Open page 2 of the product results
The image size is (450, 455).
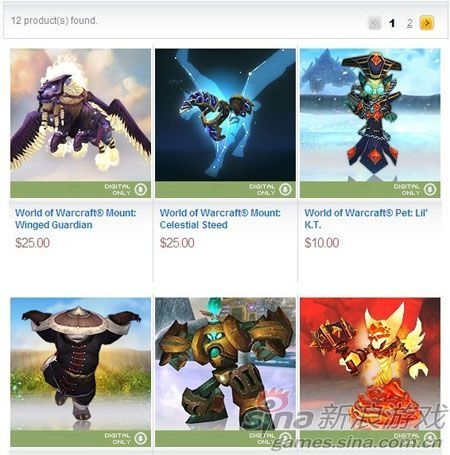[x=410, y=23]
